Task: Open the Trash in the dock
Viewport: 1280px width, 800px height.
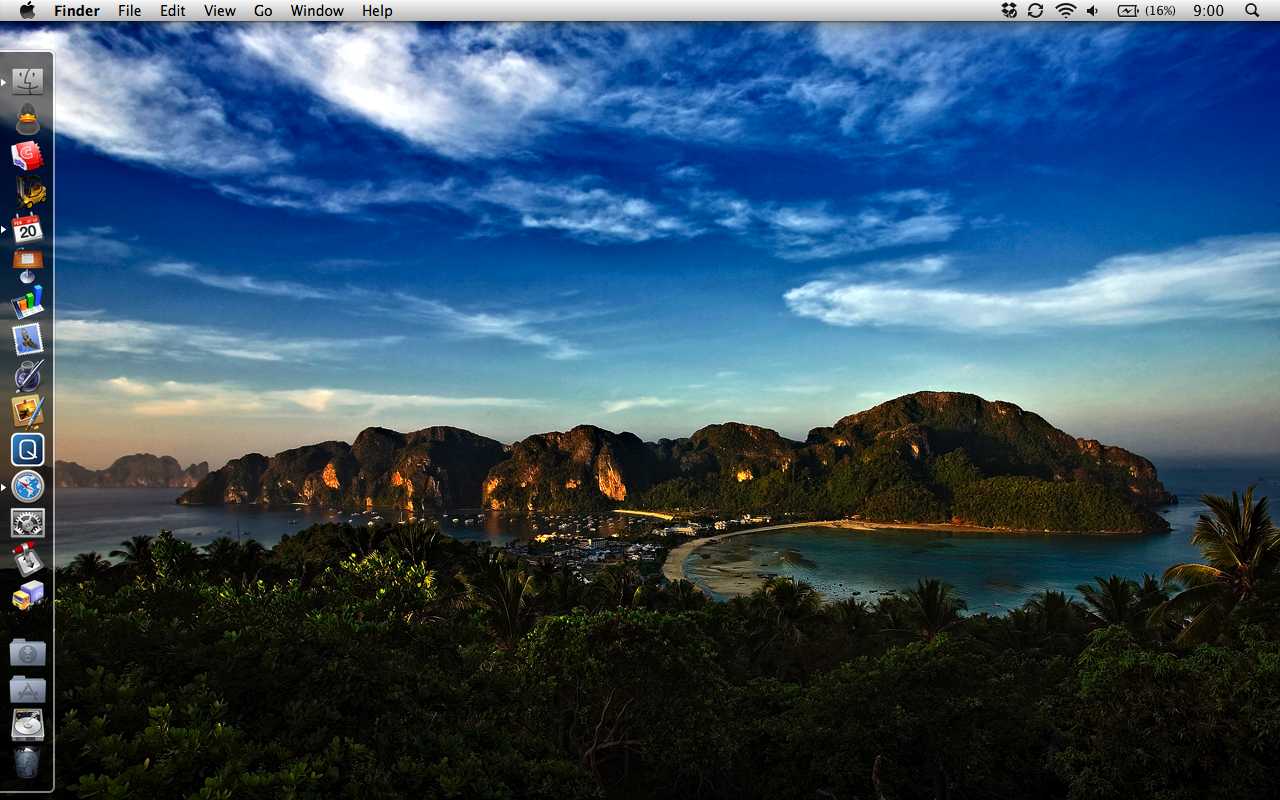Action: pos(27,763)
